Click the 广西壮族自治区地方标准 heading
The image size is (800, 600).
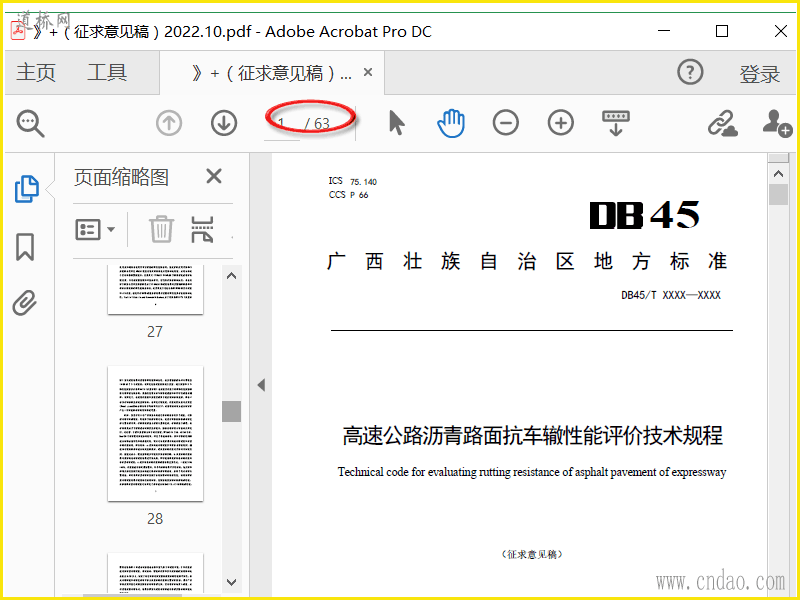click(527, 261)
